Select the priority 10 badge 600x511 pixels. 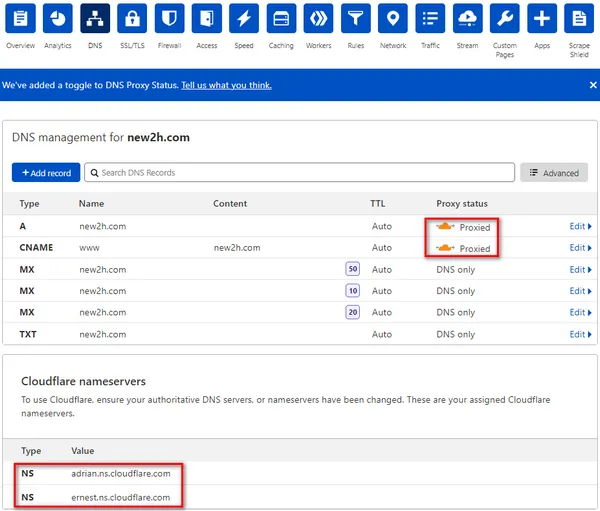click(352, 291)
